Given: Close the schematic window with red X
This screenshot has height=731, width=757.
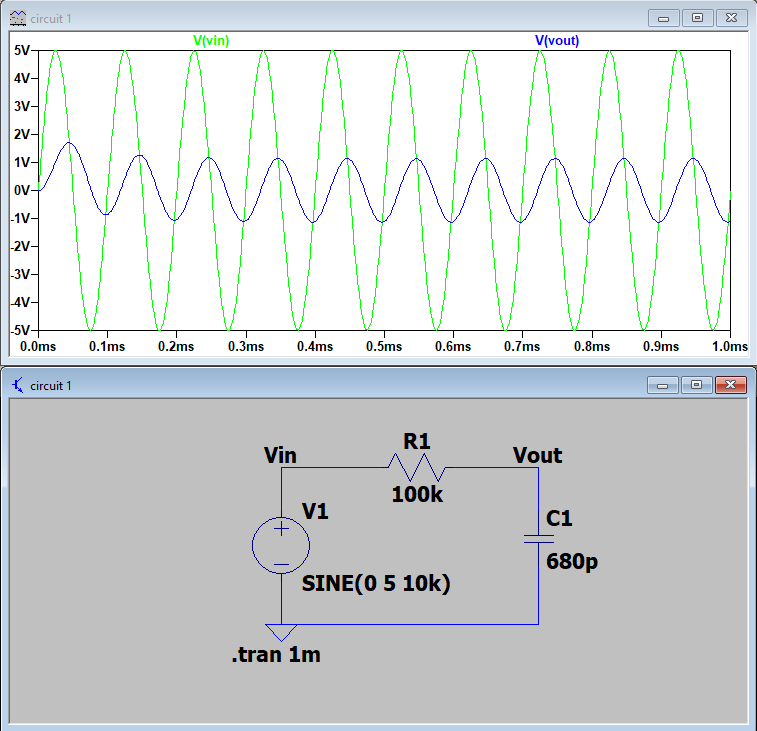Looking at the screenshot, I should point(730,385).
